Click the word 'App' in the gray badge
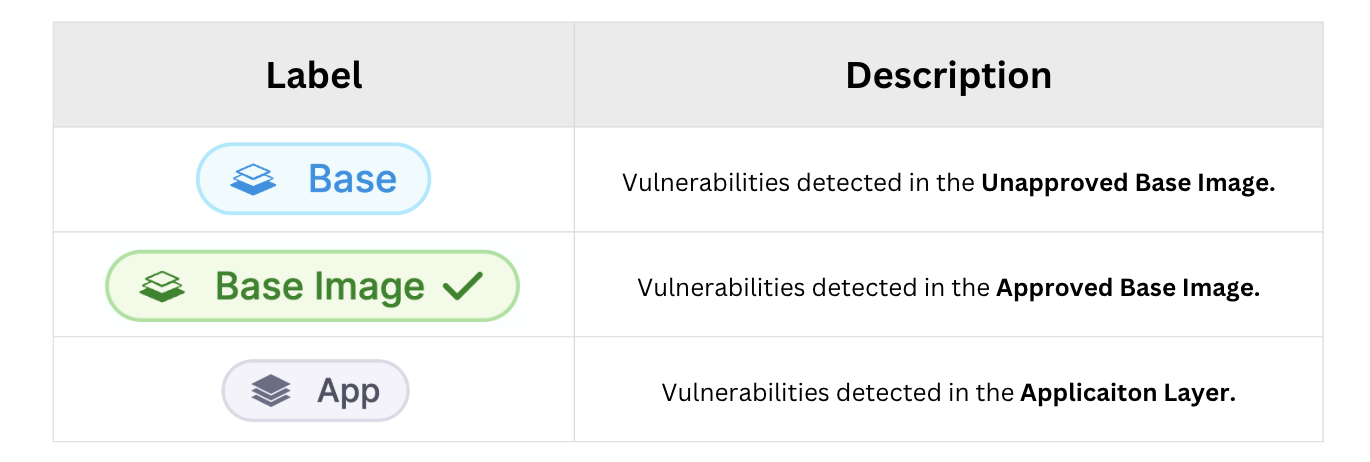Screen dimensions: 1370x462 coord(348,391)
